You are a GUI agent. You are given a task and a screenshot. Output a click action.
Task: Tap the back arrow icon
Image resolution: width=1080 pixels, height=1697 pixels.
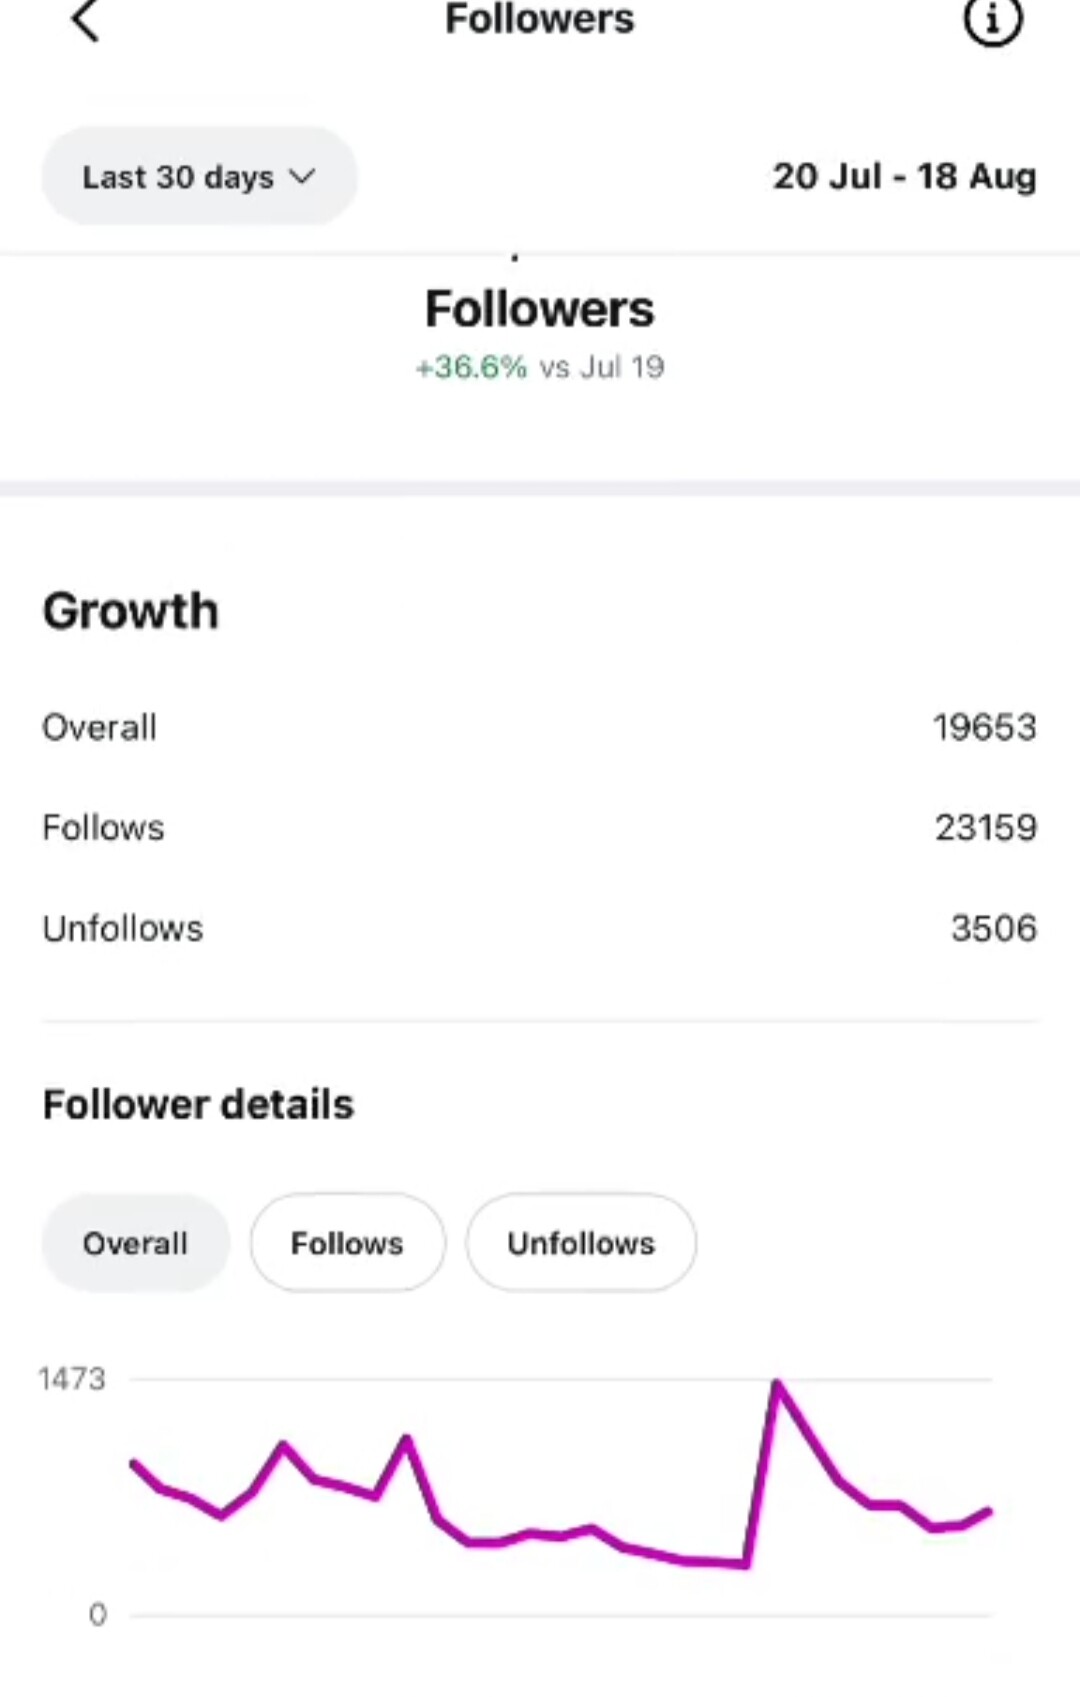click(x=86, y=20)
